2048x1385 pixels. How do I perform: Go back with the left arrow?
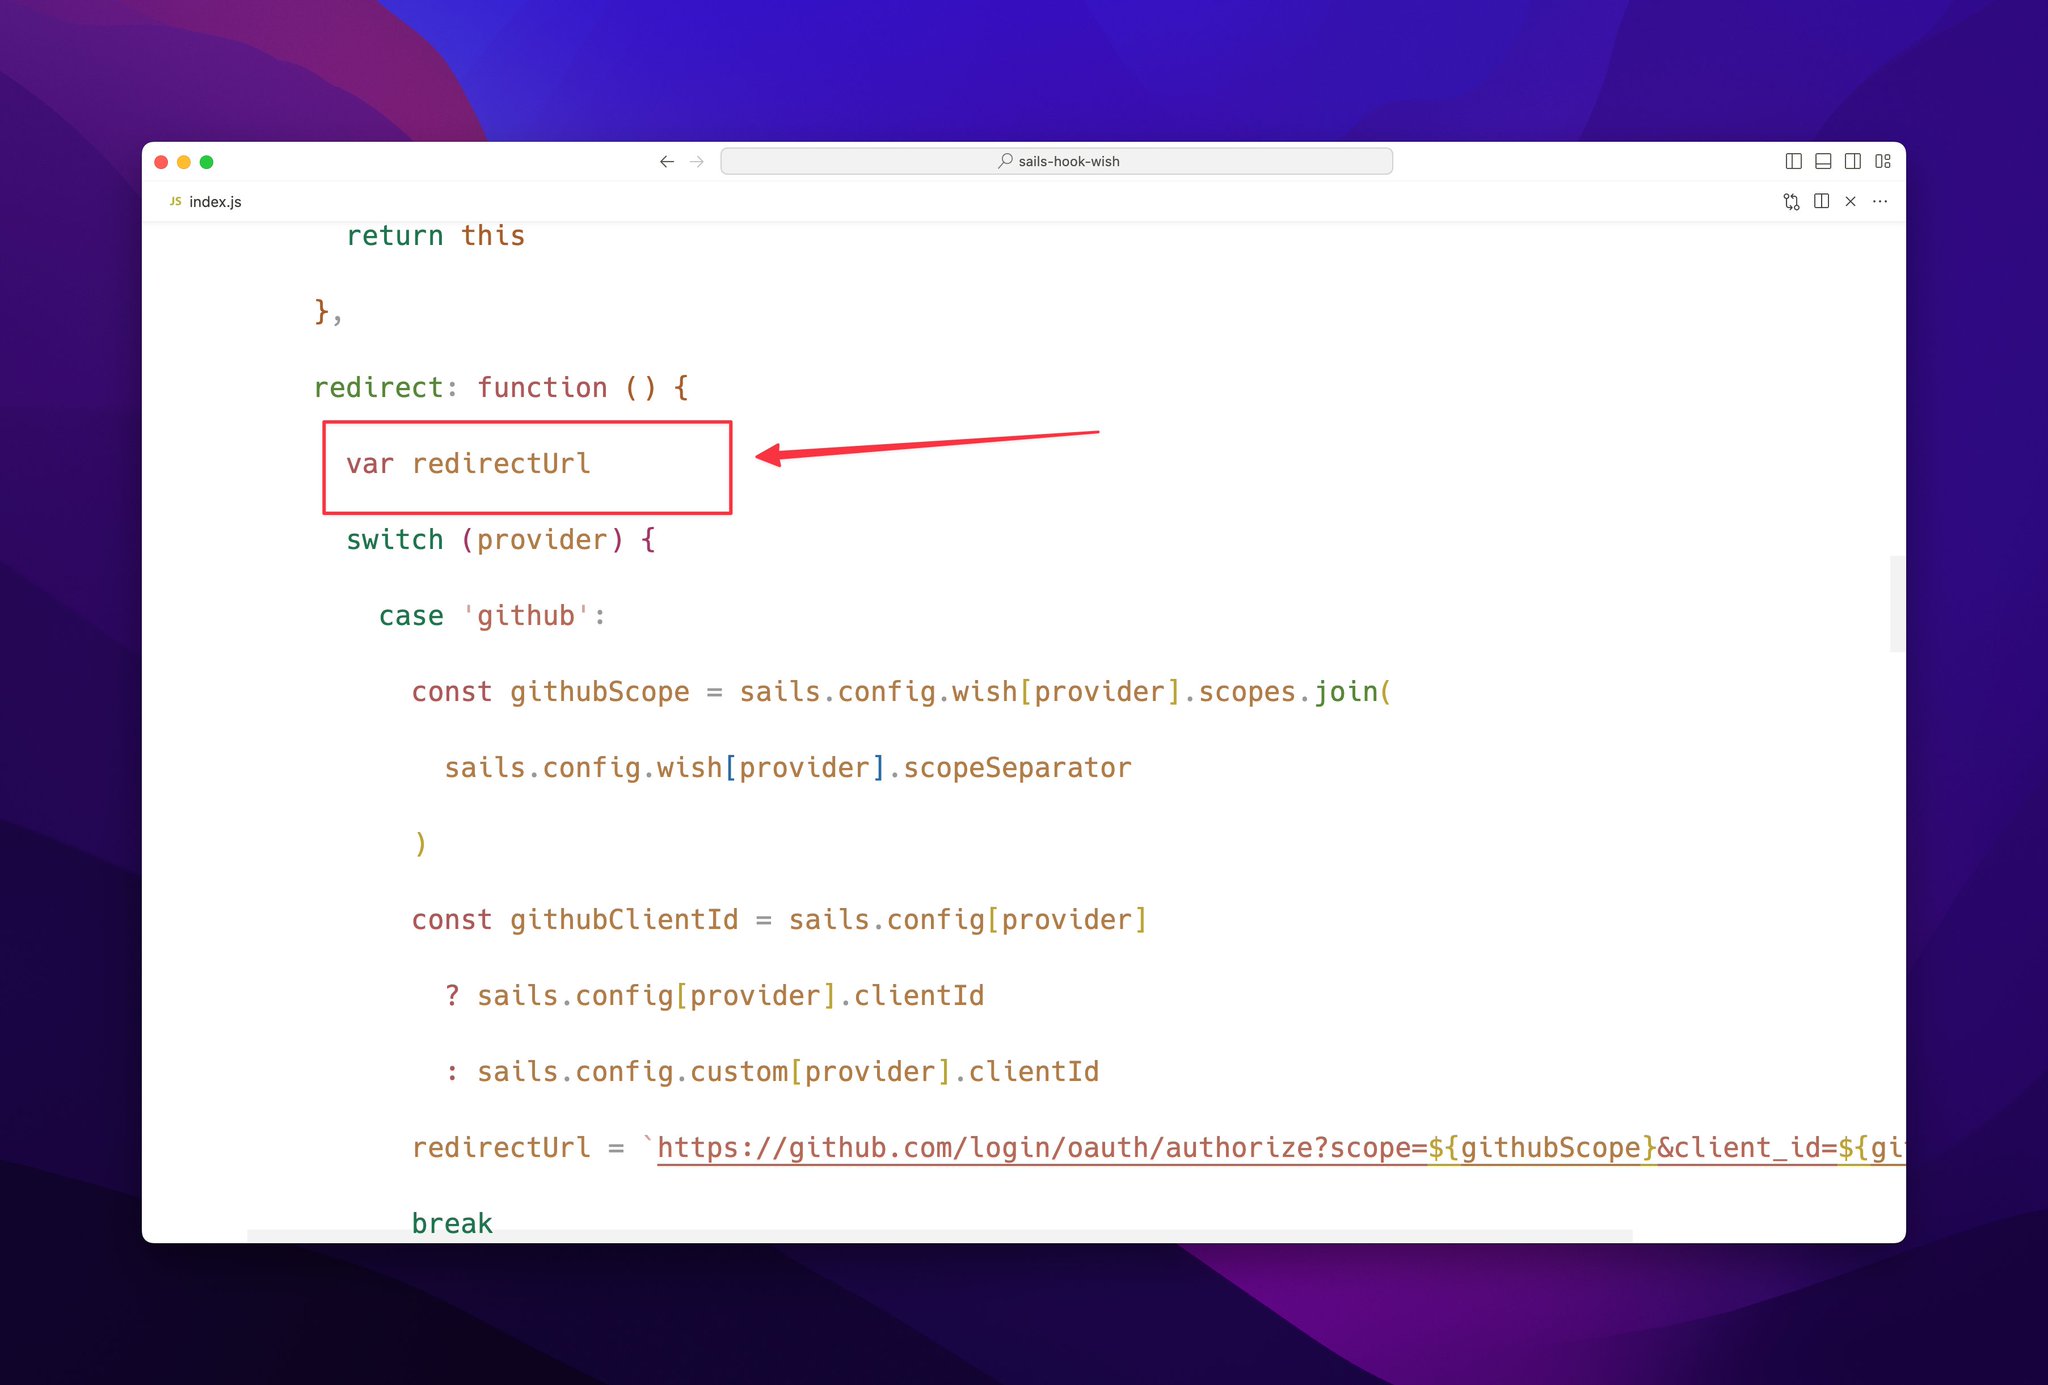[667, 161]
